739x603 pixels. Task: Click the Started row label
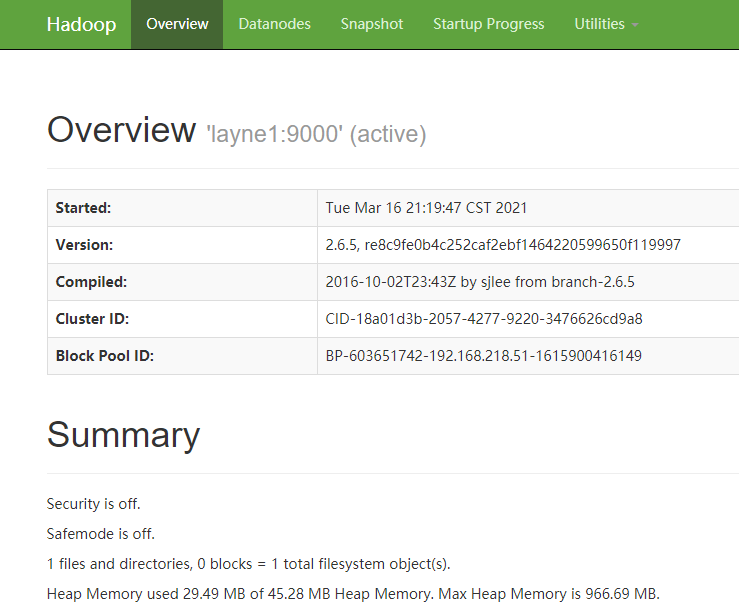(x=83, y=208)
